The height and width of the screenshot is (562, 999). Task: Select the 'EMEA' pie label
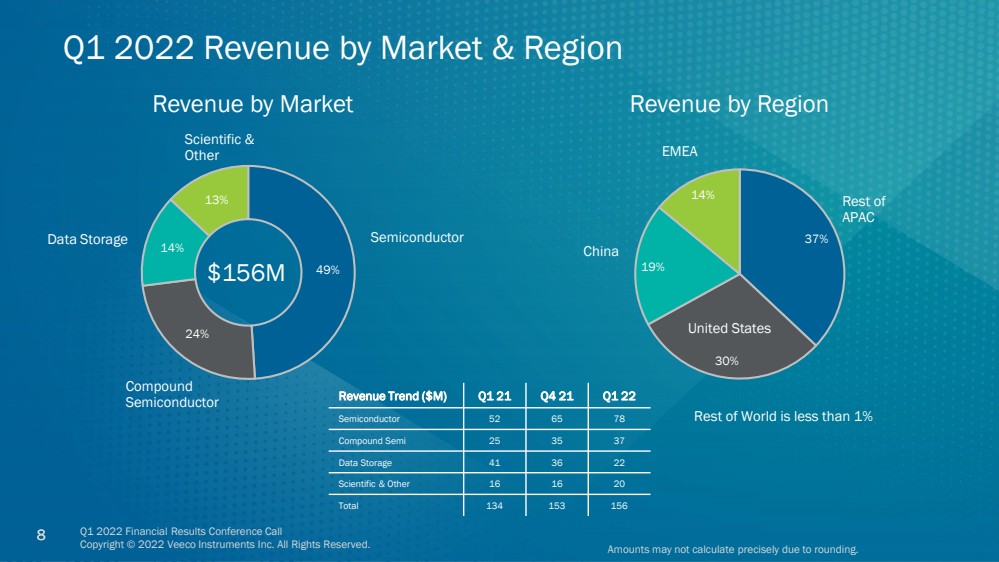point(680,151)
